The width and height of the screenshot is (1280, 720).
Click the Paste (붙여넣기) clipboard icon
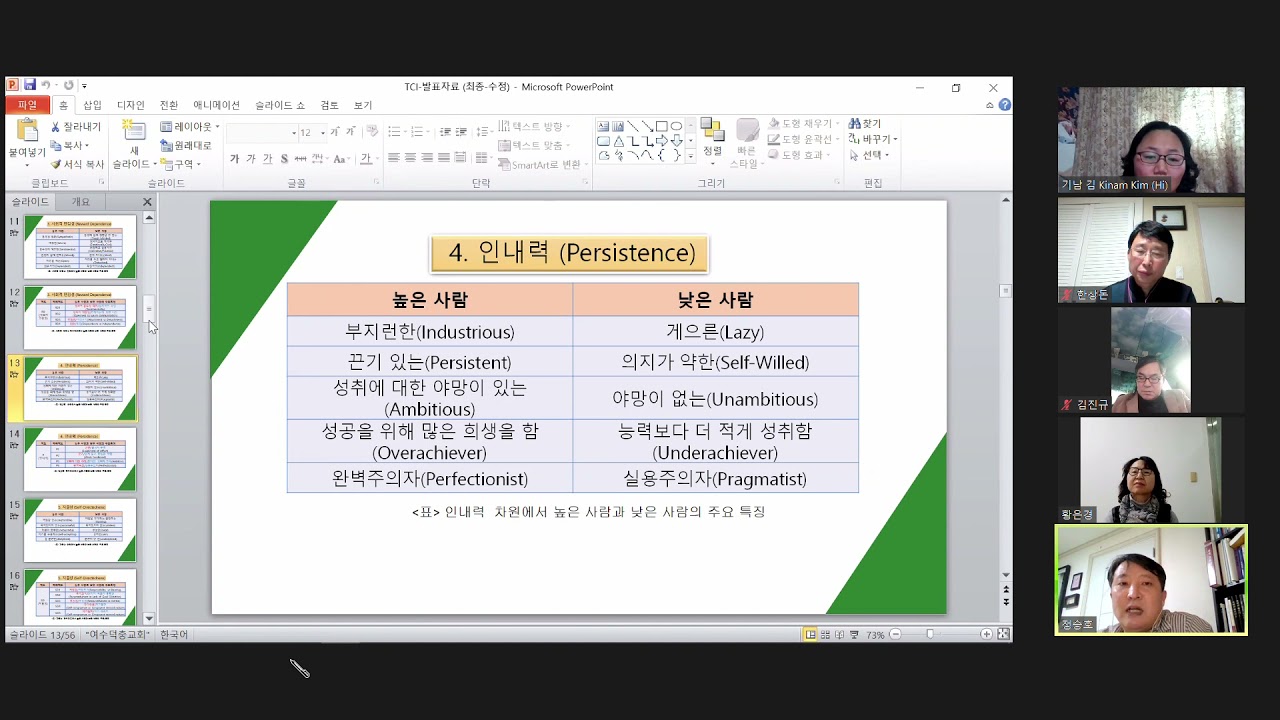(27, 131)
